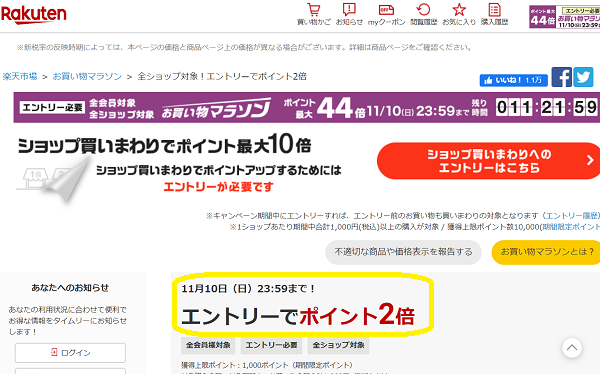
Task: Click the ログイン button in sidebar
Action: [x=70, y=353]
